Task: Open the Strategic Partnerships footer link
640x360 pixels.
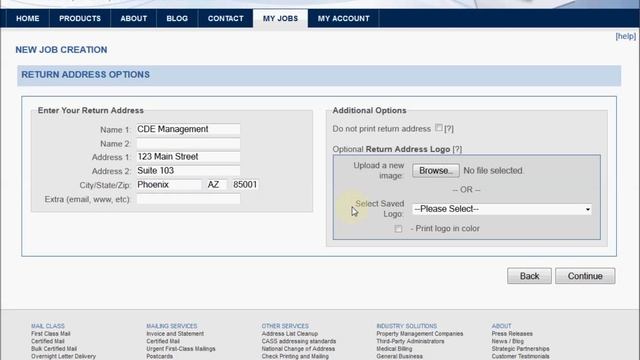Action: 520,349
